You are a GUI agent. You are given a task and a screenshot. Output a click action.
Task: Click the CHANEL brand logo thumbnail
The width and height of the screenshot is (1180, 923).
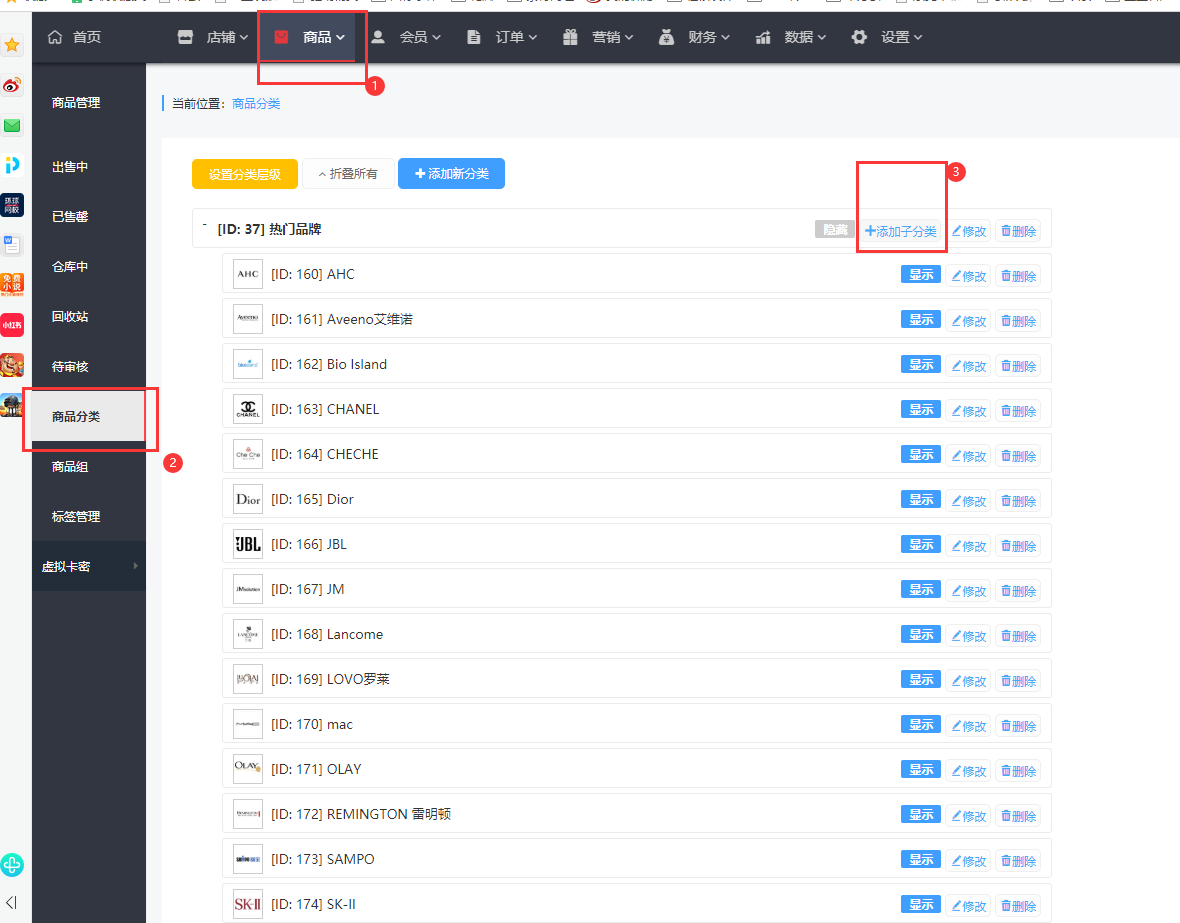click(248, 409)
